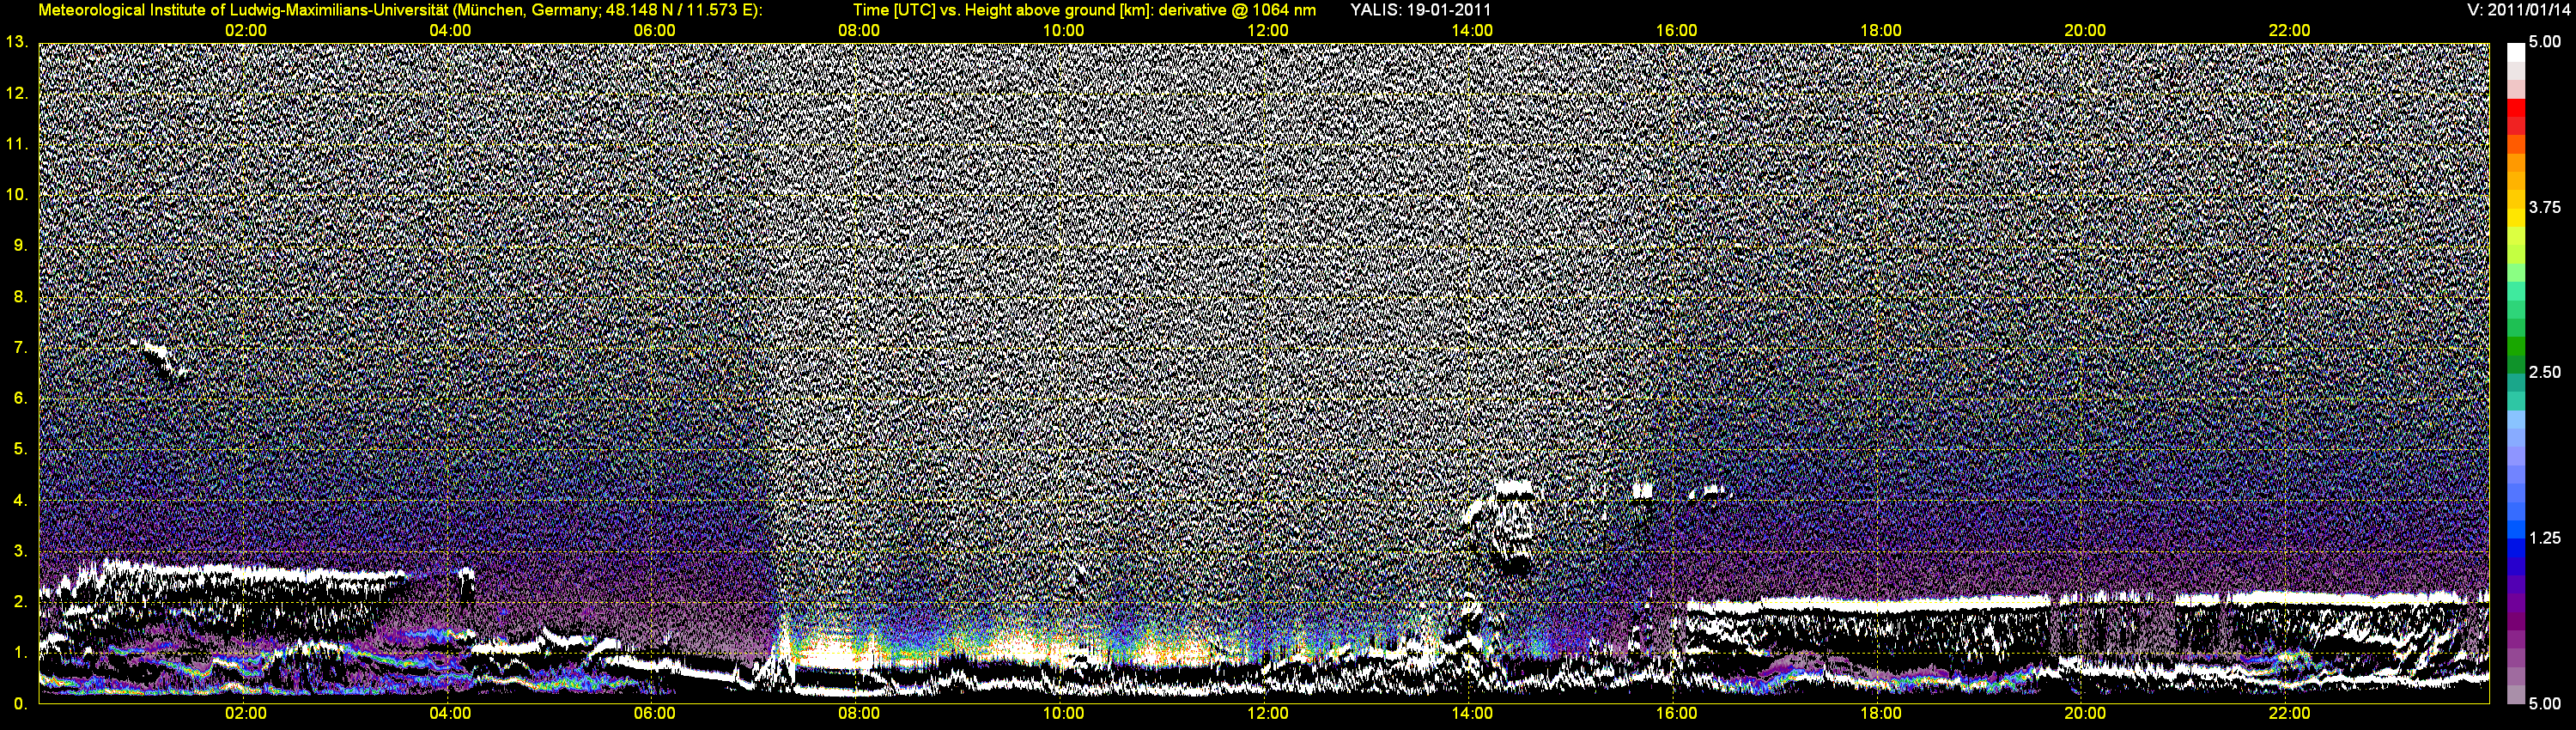The height and width of the screenshot is (730, 2576).
Task: Click the 20:00 label on the bottom time axis
Action: click(x=2085, y=714)
